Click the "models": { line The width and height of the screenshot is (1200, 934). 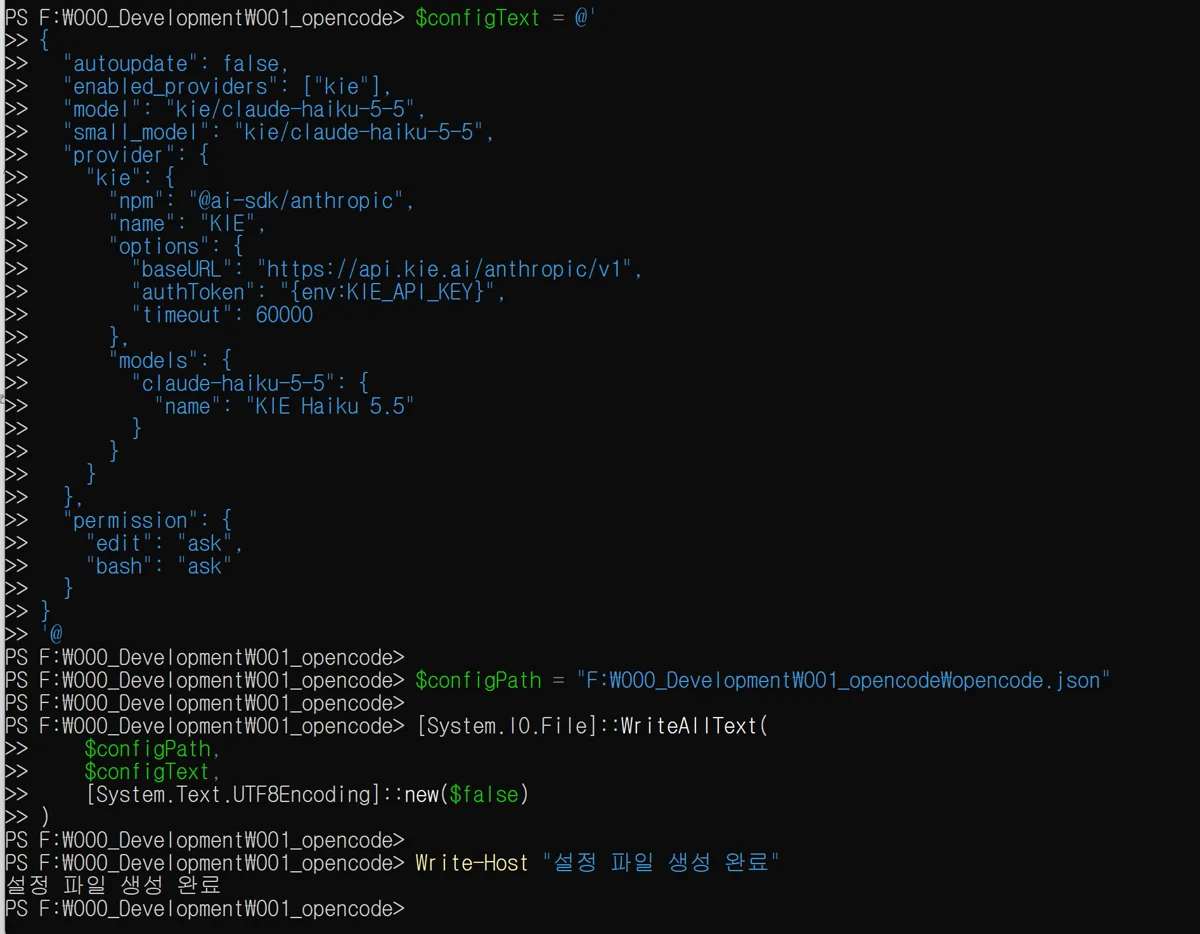pos(170,360)
